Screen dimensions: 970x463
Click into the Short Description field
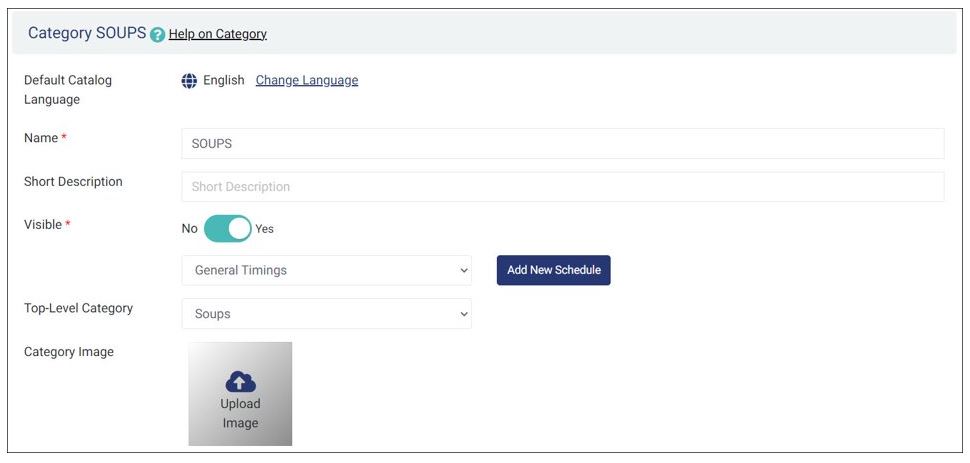pos(562,187)
